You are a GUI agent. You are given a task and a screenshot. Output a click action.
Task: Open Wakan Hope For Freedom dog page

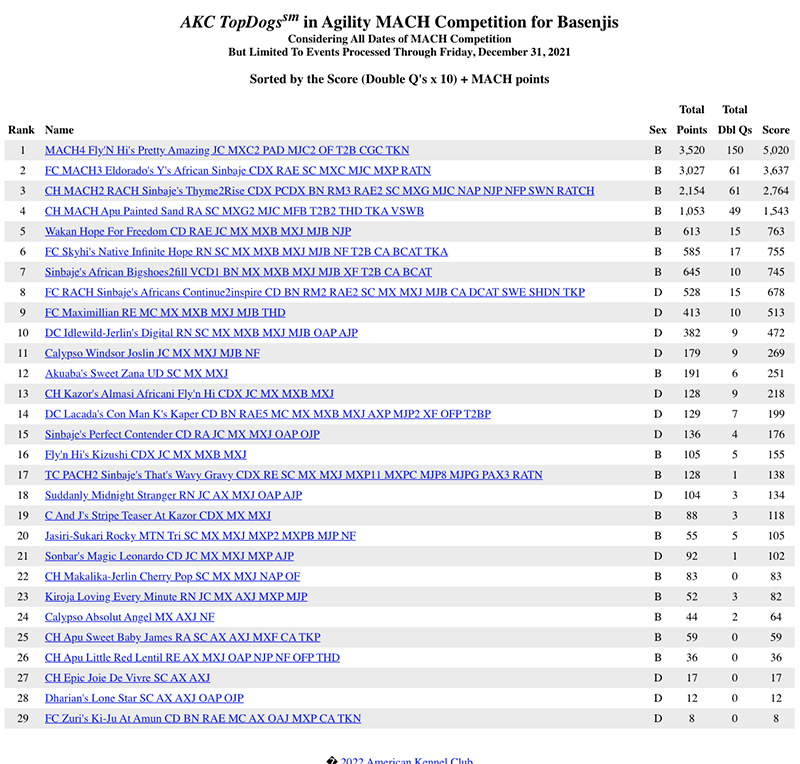[198, 231]
